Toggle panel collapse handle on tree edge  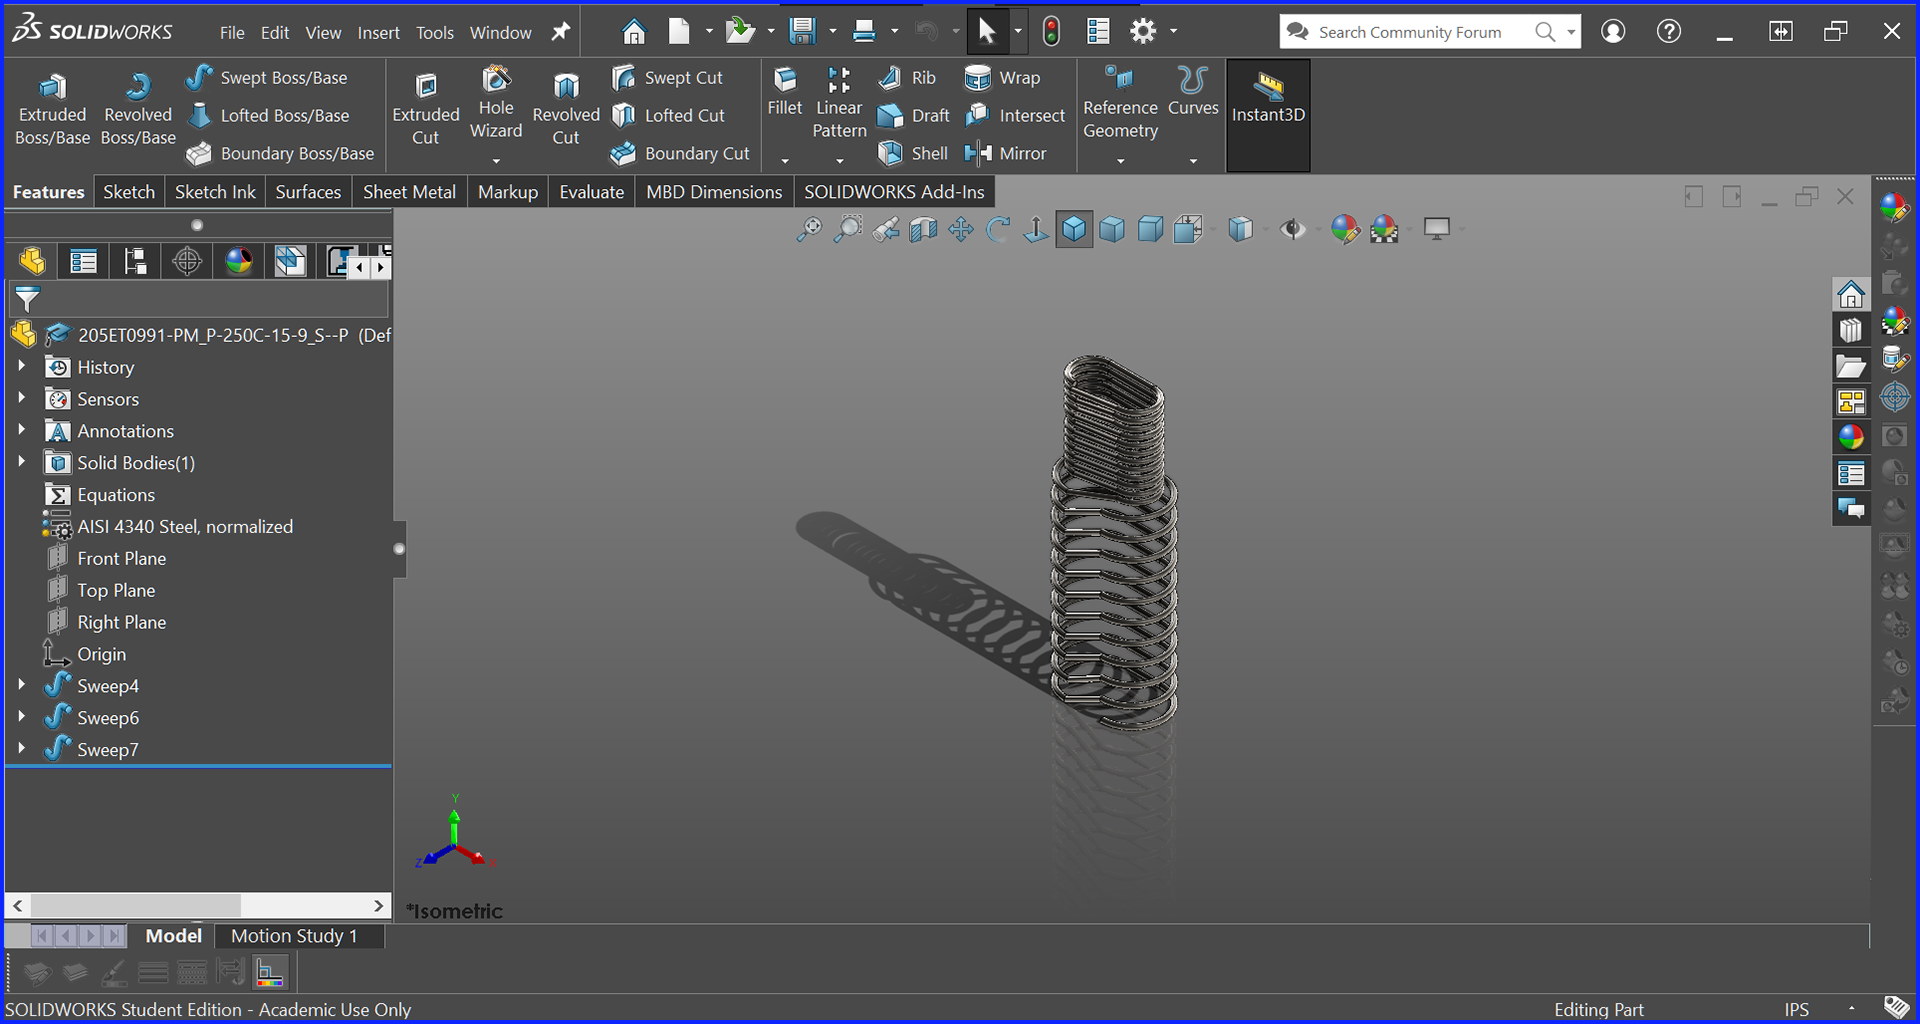click(399, 549)
